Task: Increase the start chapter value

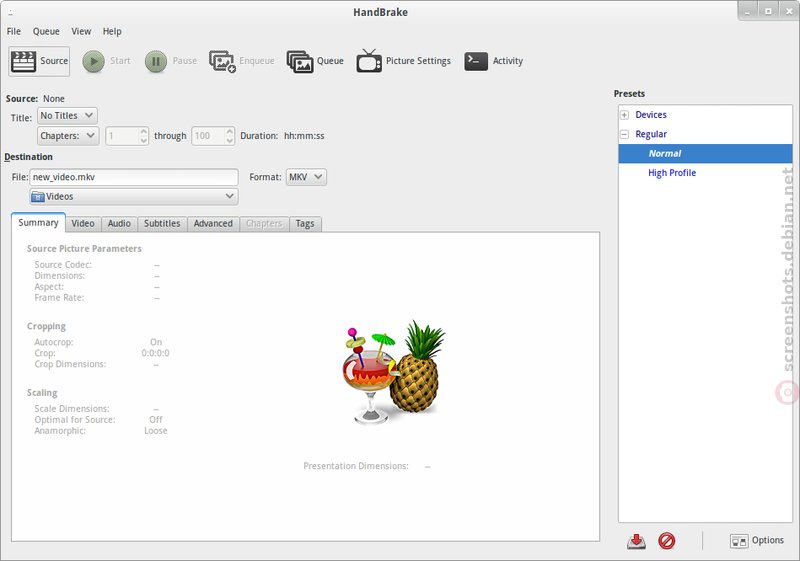Action: coord(143,132)
